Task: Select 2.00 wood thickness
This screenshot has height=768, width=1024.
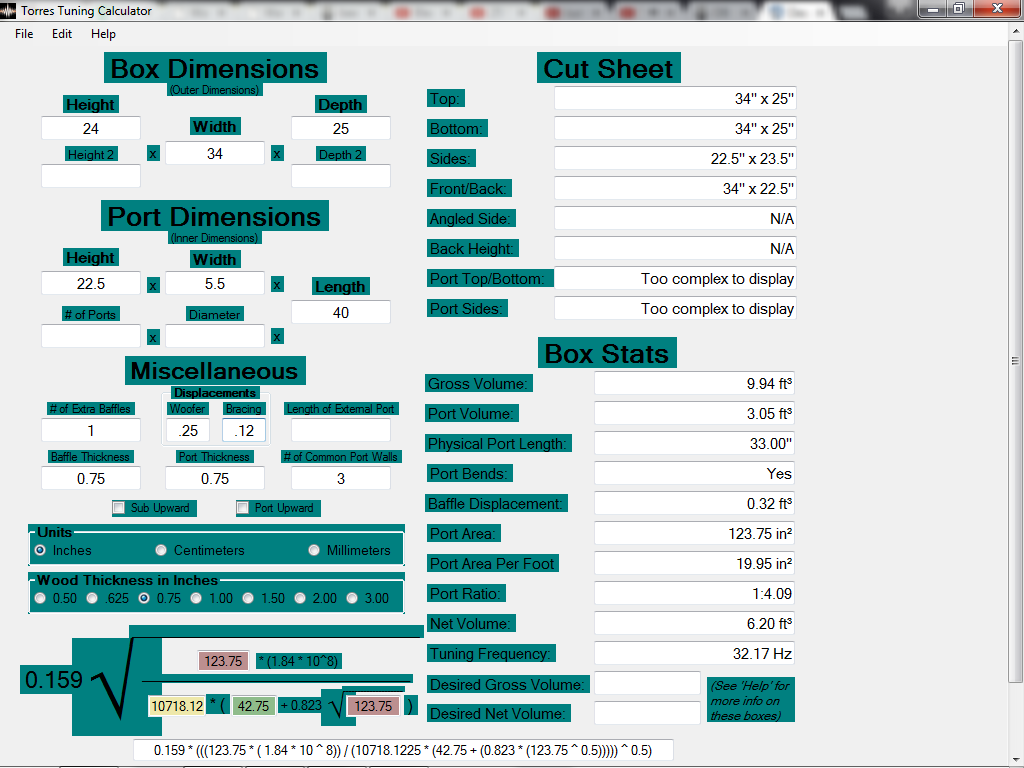Action: pos(300,598)
